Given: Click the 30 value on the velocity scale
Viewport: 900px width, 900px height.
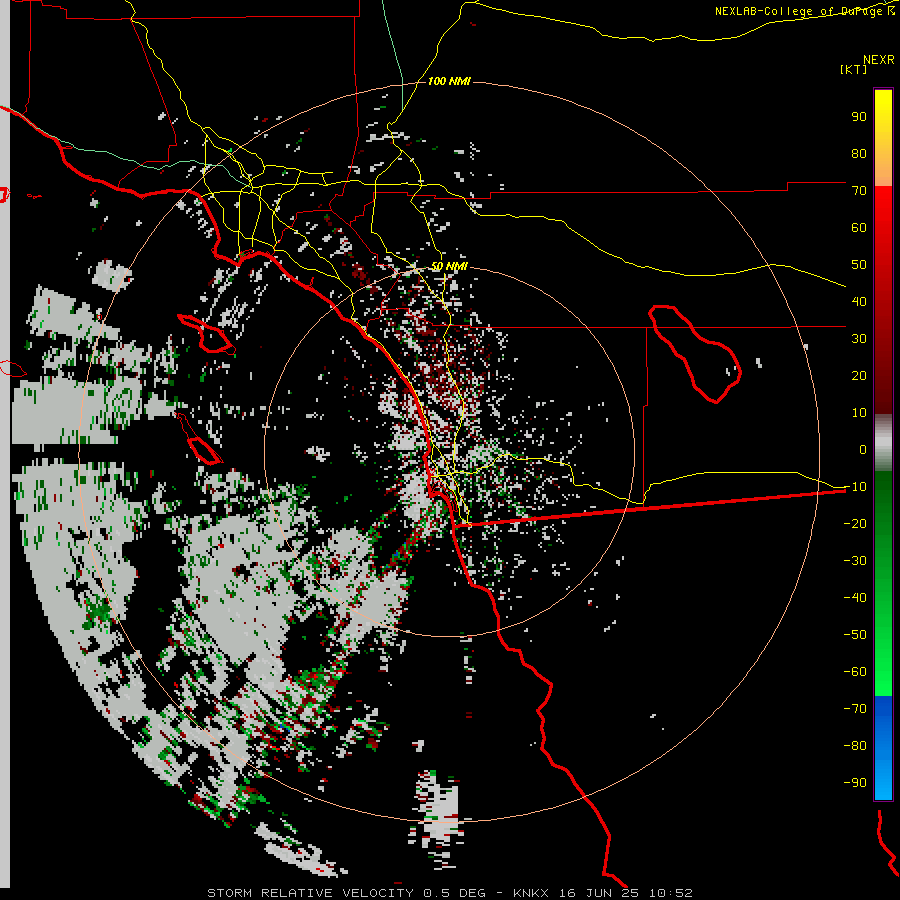Looking at the screenshot, I should click(859, 339).
